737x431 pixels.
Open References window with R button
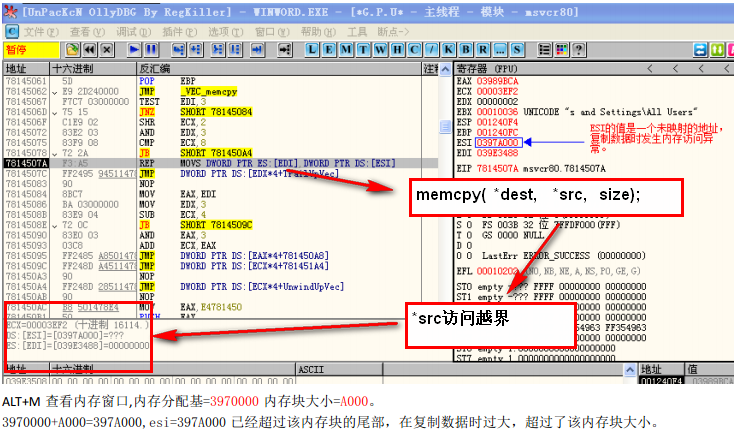click(483, 50)
